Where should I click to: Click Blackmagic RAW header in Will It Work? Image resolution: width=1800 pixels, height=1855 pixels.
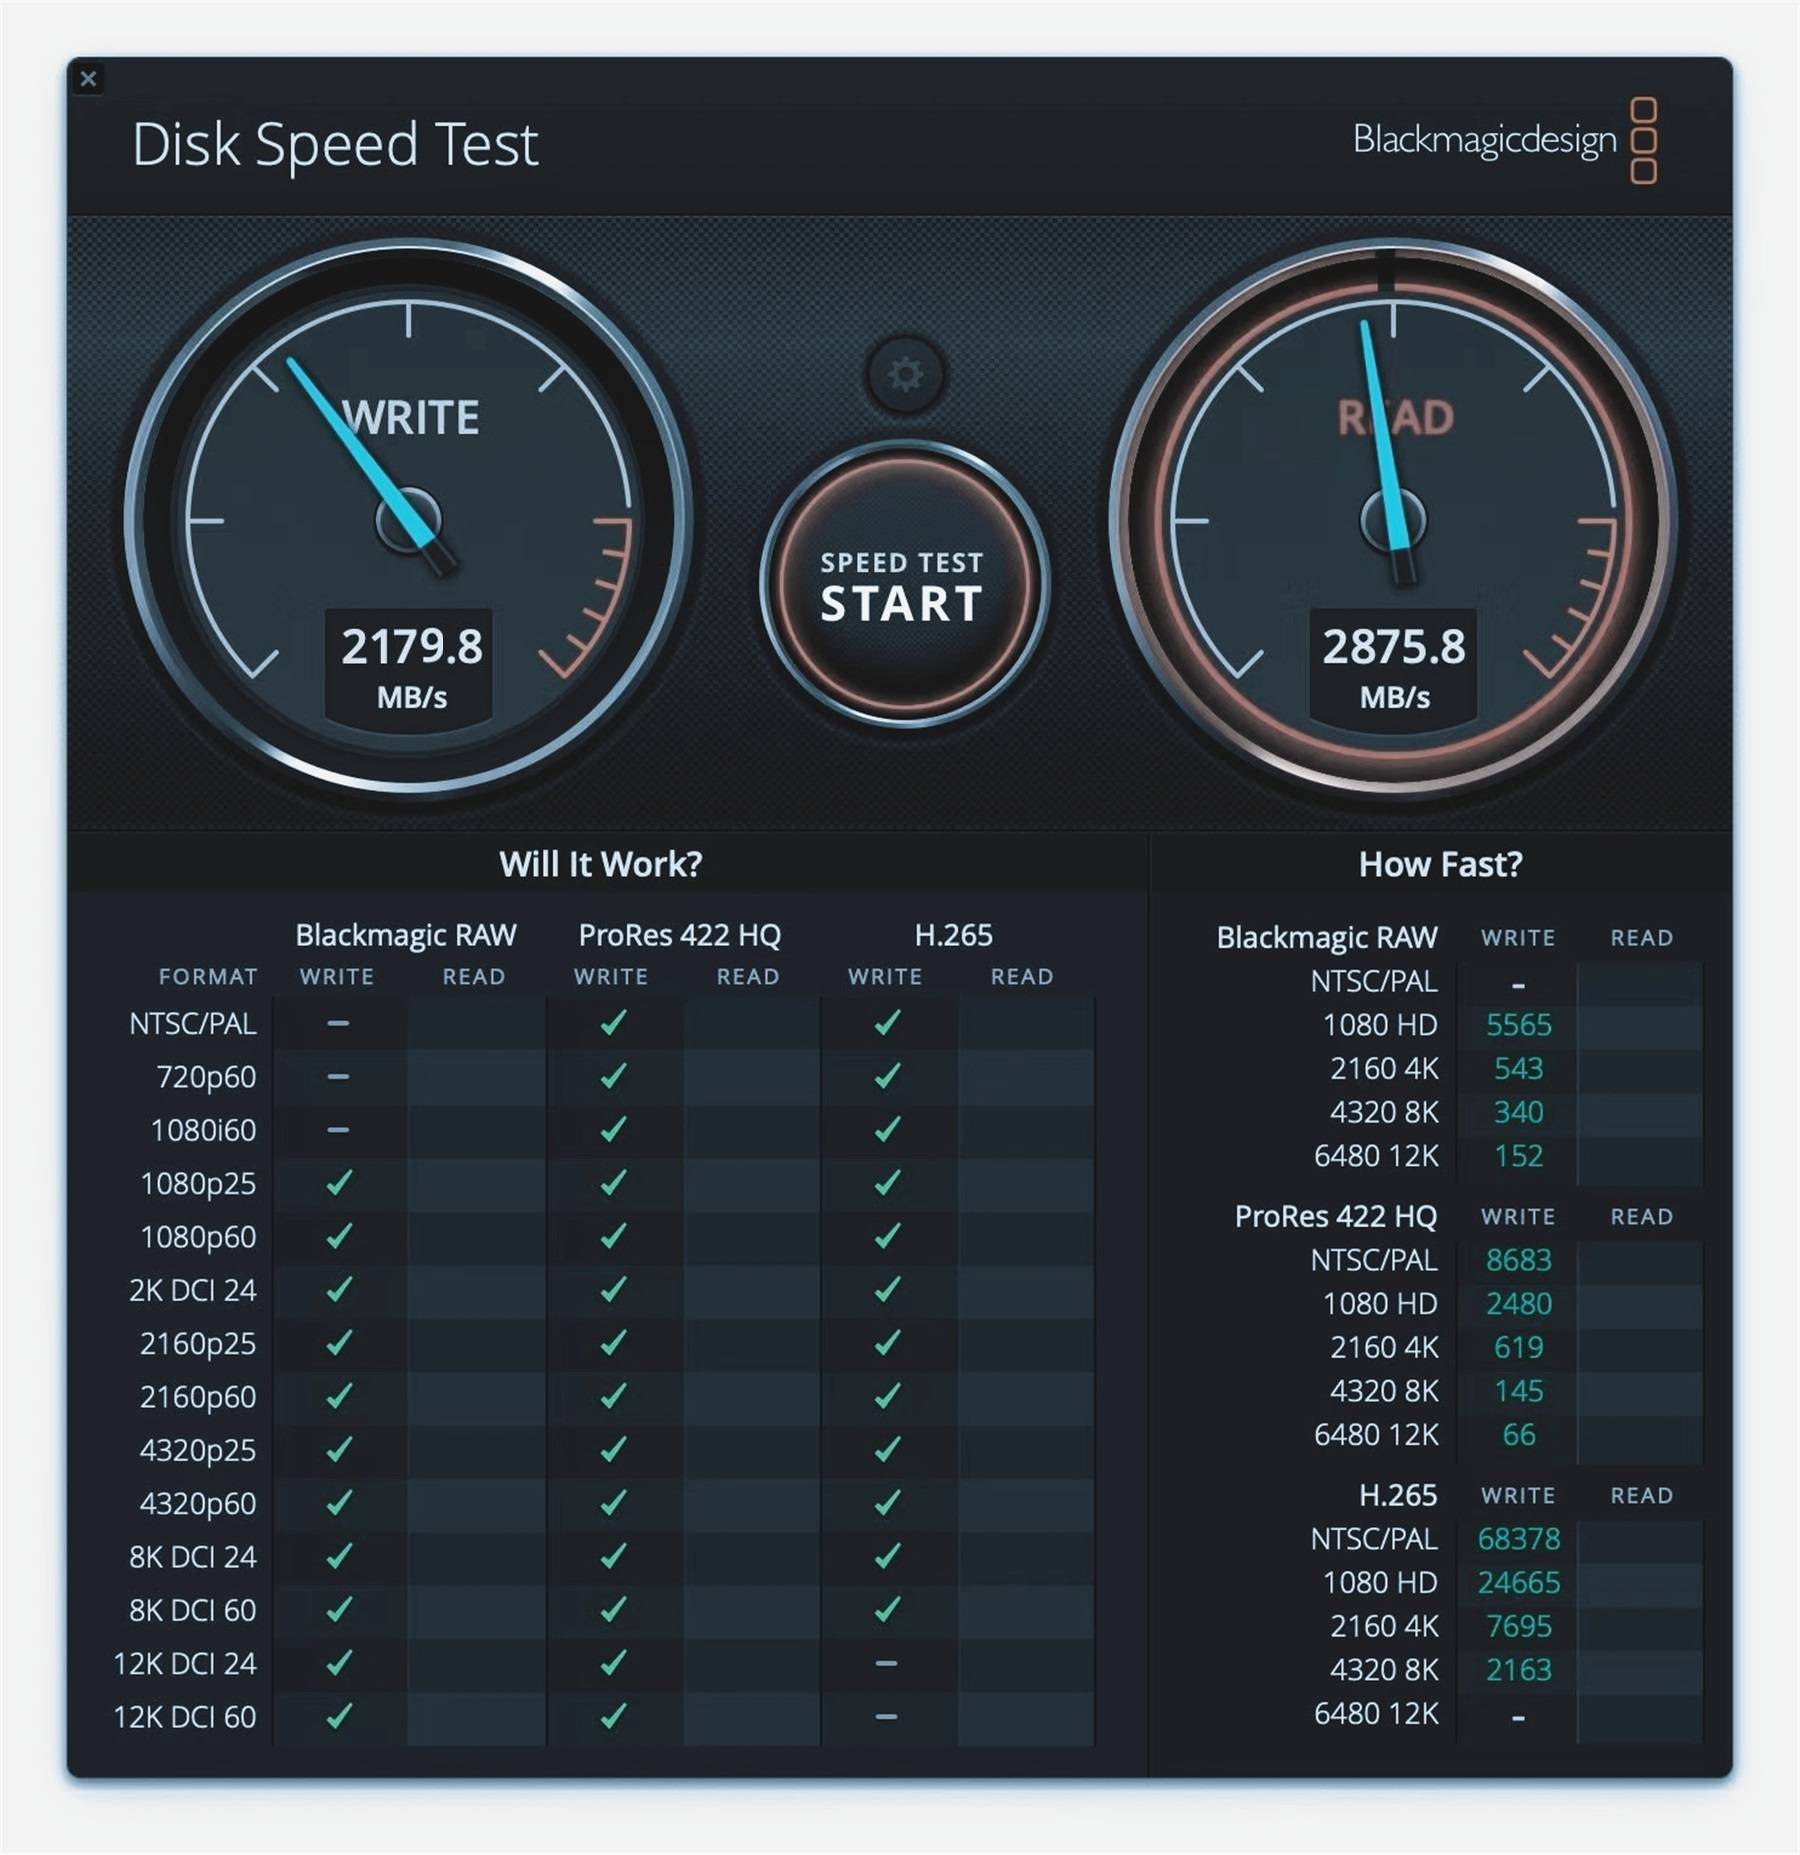click(x=406, y=935)
